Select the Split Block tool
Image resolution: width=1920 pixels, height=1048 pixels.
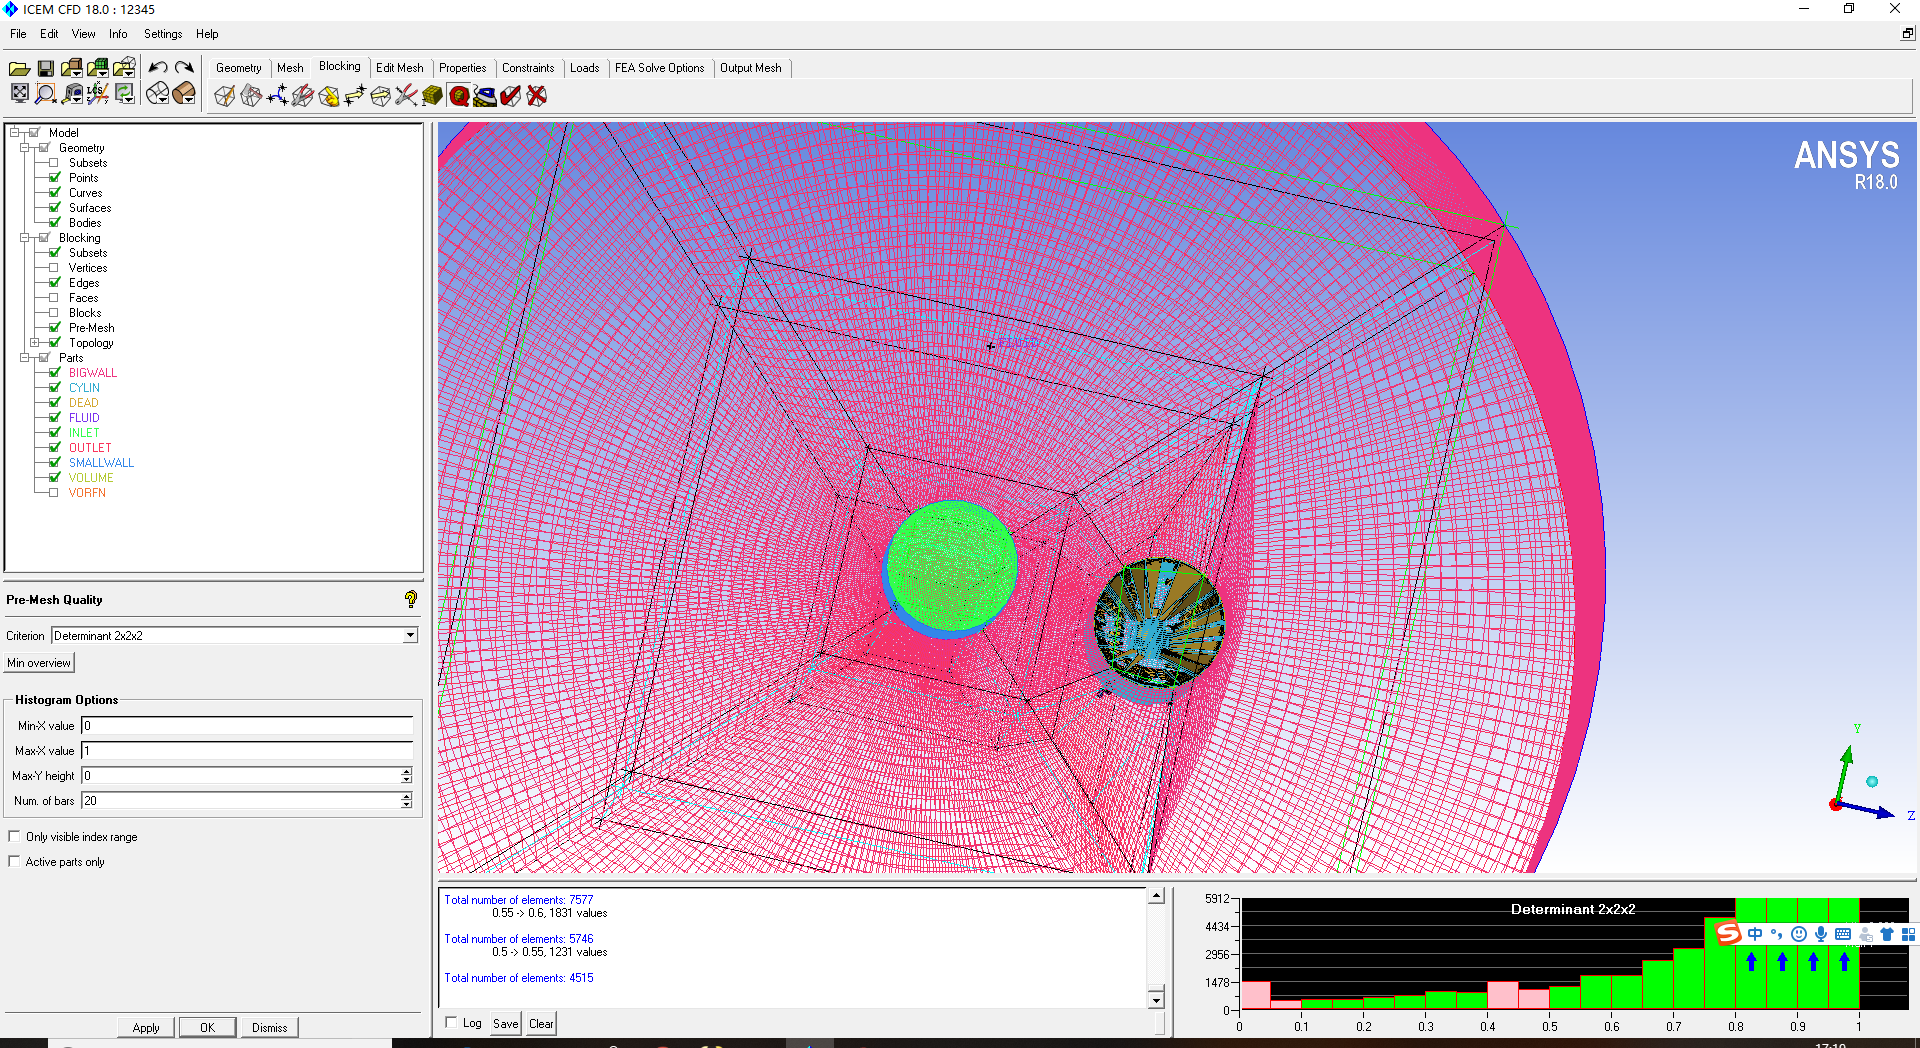click(250, 96)
